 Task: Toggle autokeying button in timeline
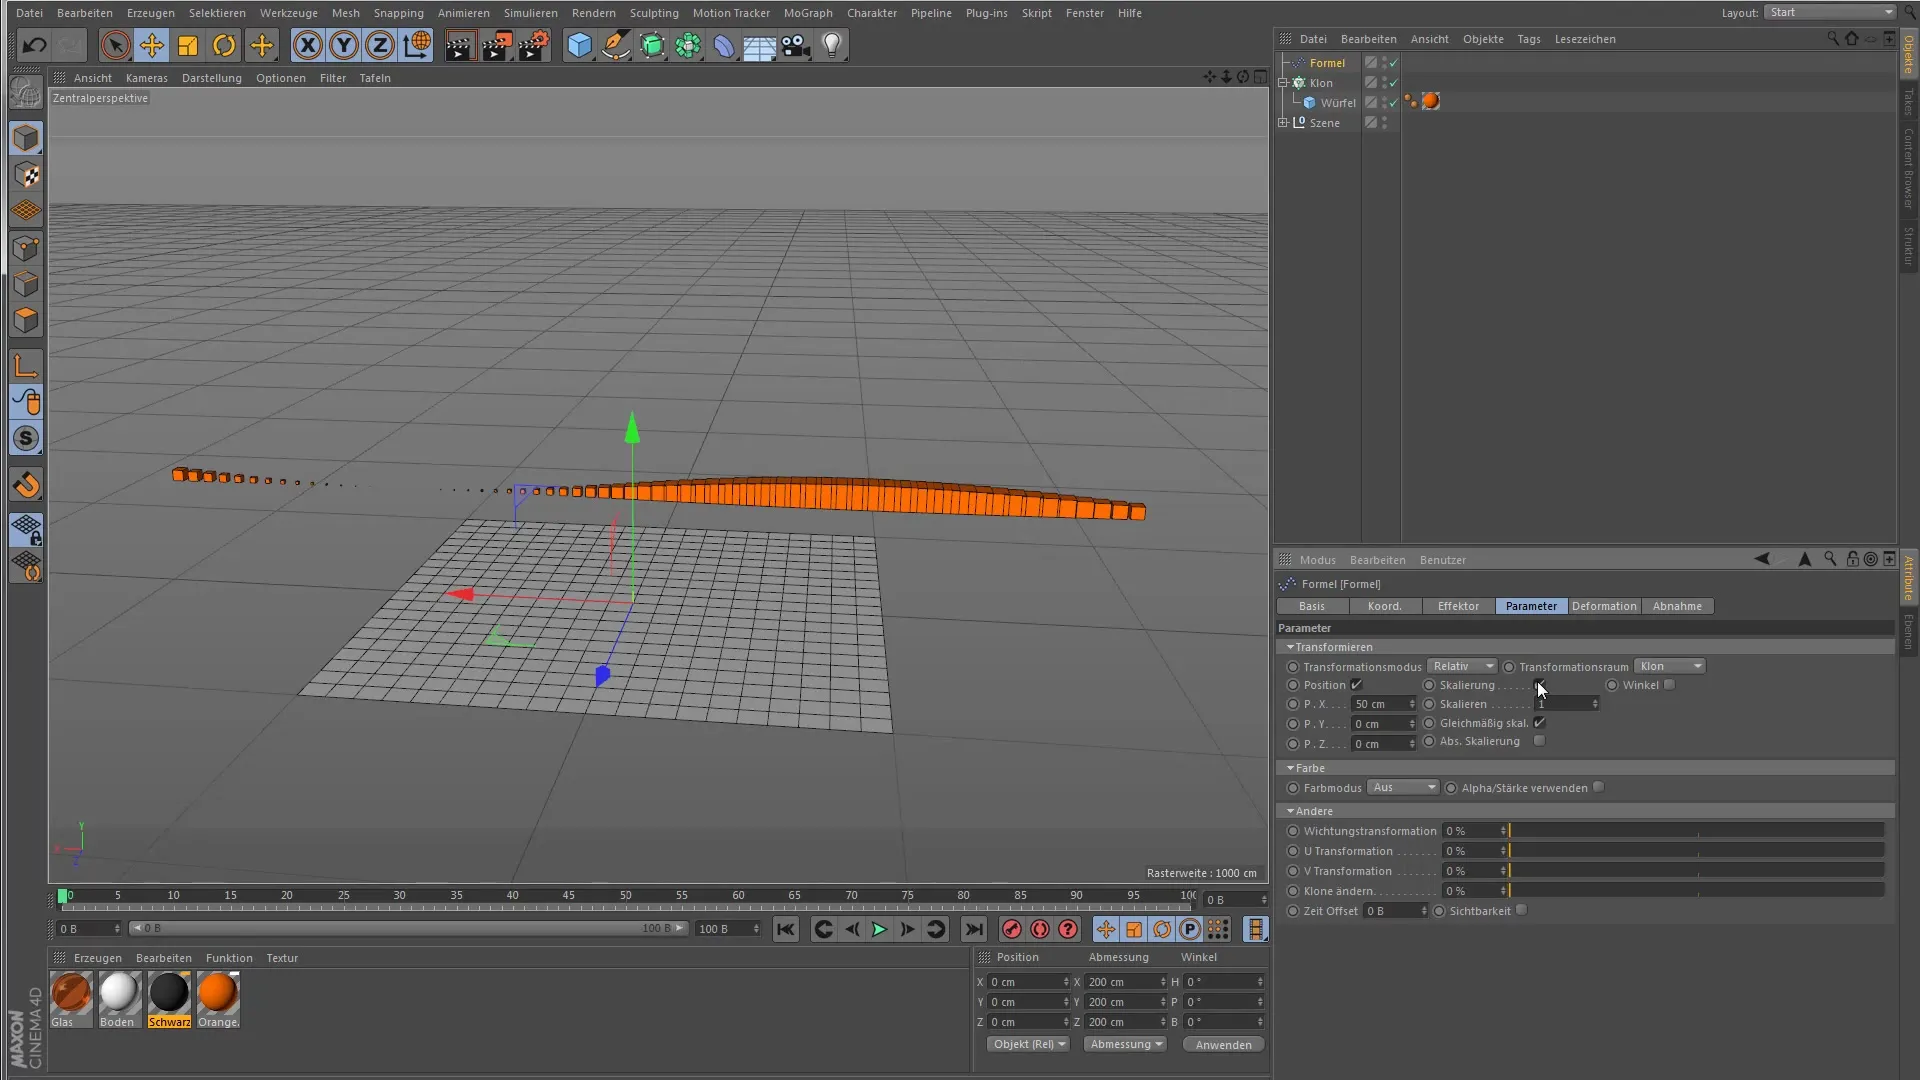tap(1040, 930)
